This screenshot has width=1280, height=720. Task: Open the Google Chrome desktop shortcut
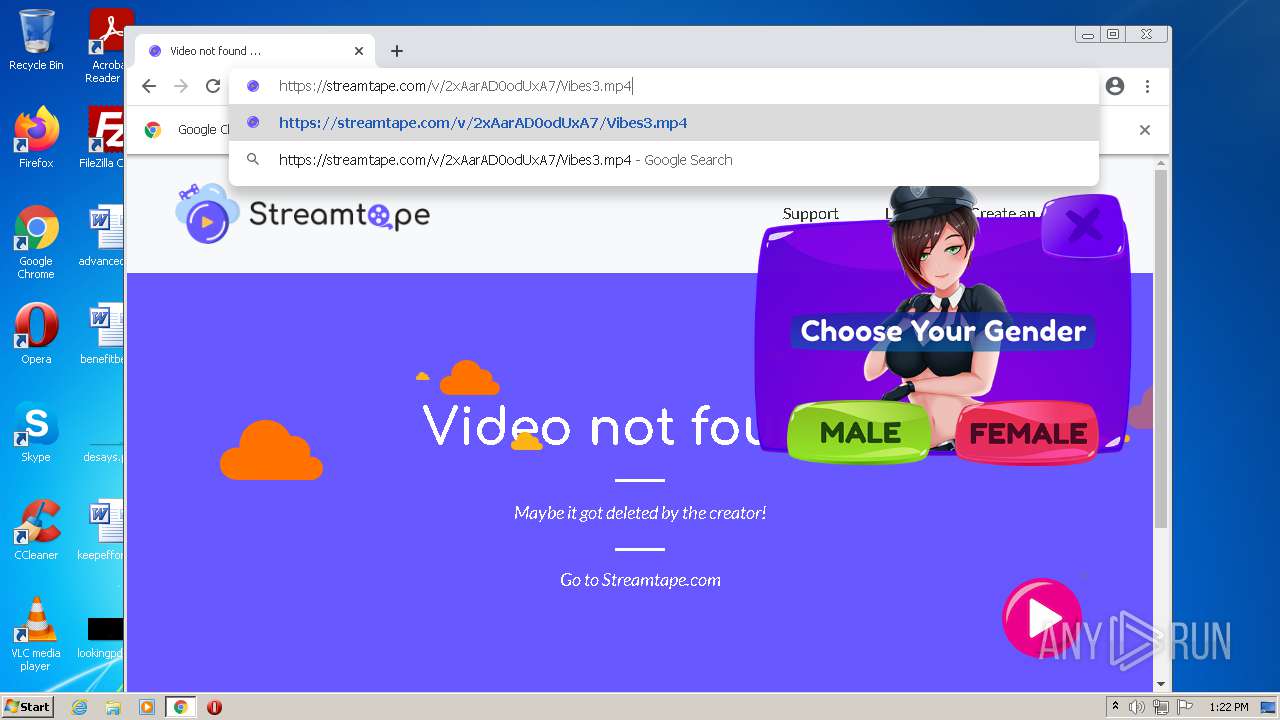(x=36, y=242)
